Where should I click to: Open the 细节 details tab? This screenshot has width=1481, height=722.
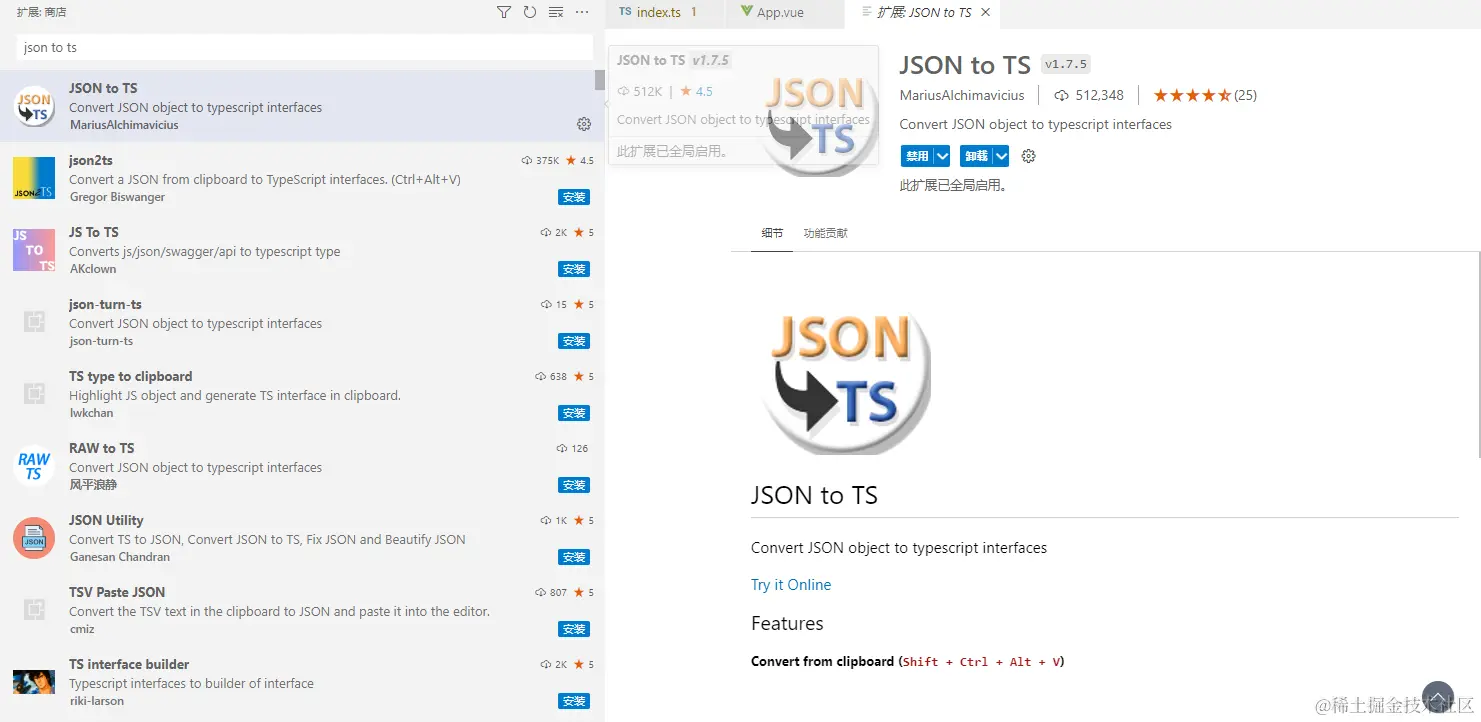coord(772,233)
